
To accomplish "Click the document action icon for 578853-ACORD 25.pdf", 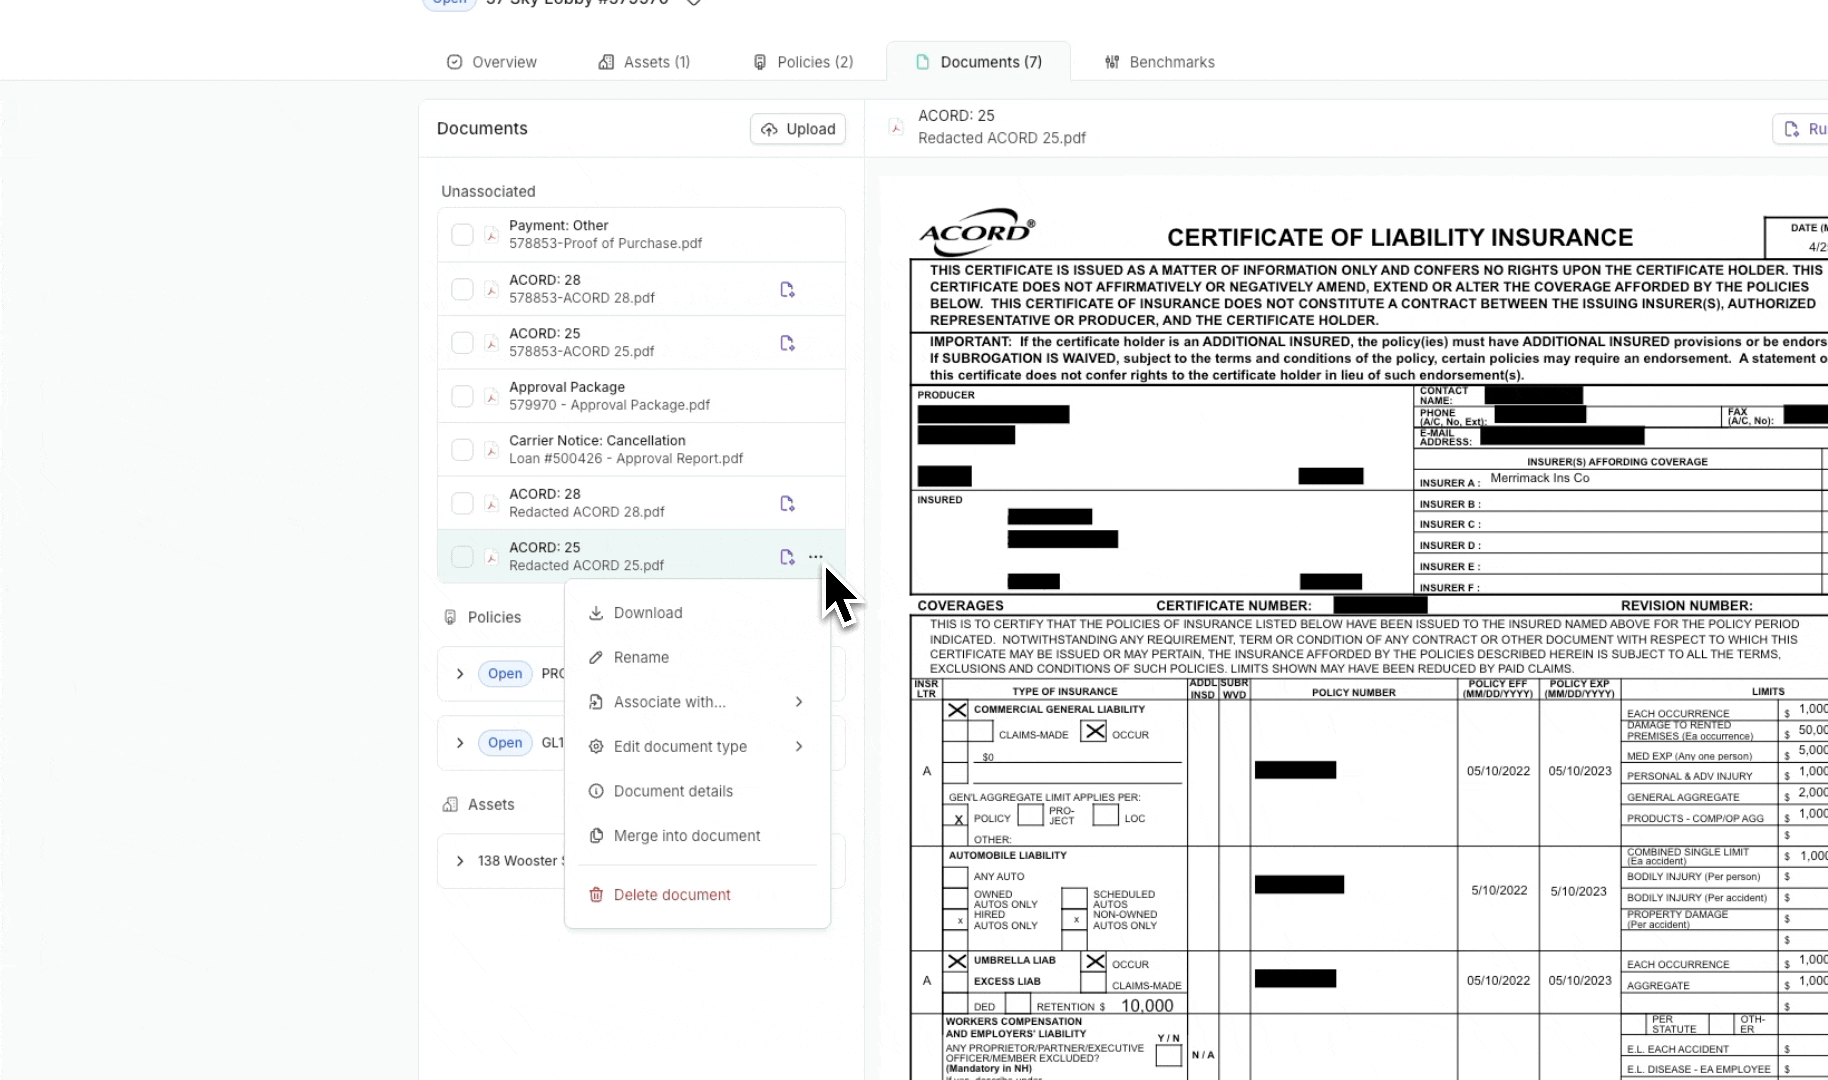I will pyautogui.click(x=787, y=343).
